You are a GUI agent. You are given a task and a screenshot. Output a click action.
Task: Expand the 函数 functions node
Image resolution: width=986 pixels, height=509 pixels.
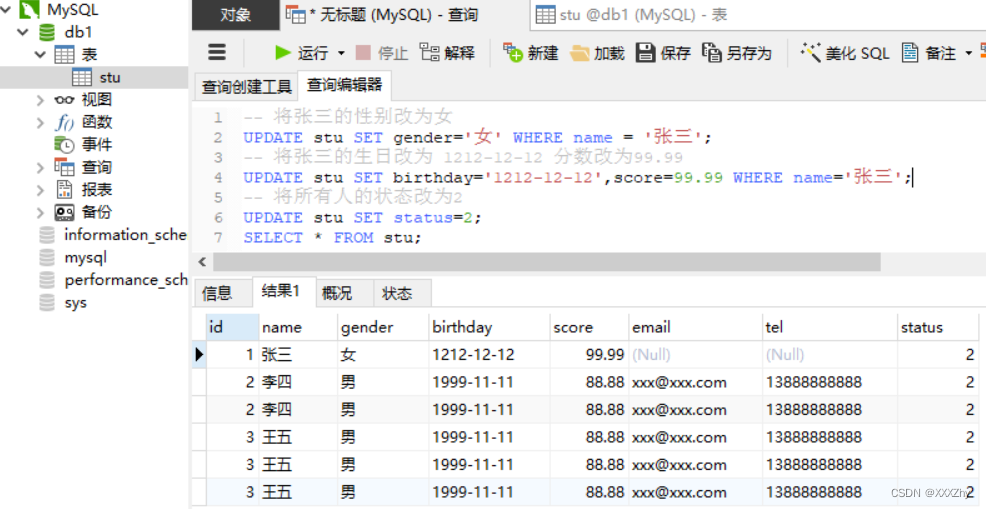pos(40,122)
